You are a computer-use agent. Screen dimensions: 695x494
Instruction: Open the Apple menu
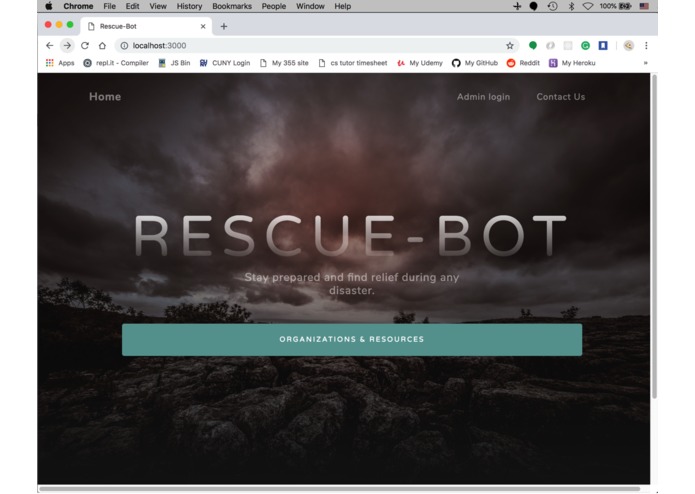tap(49, 6)
